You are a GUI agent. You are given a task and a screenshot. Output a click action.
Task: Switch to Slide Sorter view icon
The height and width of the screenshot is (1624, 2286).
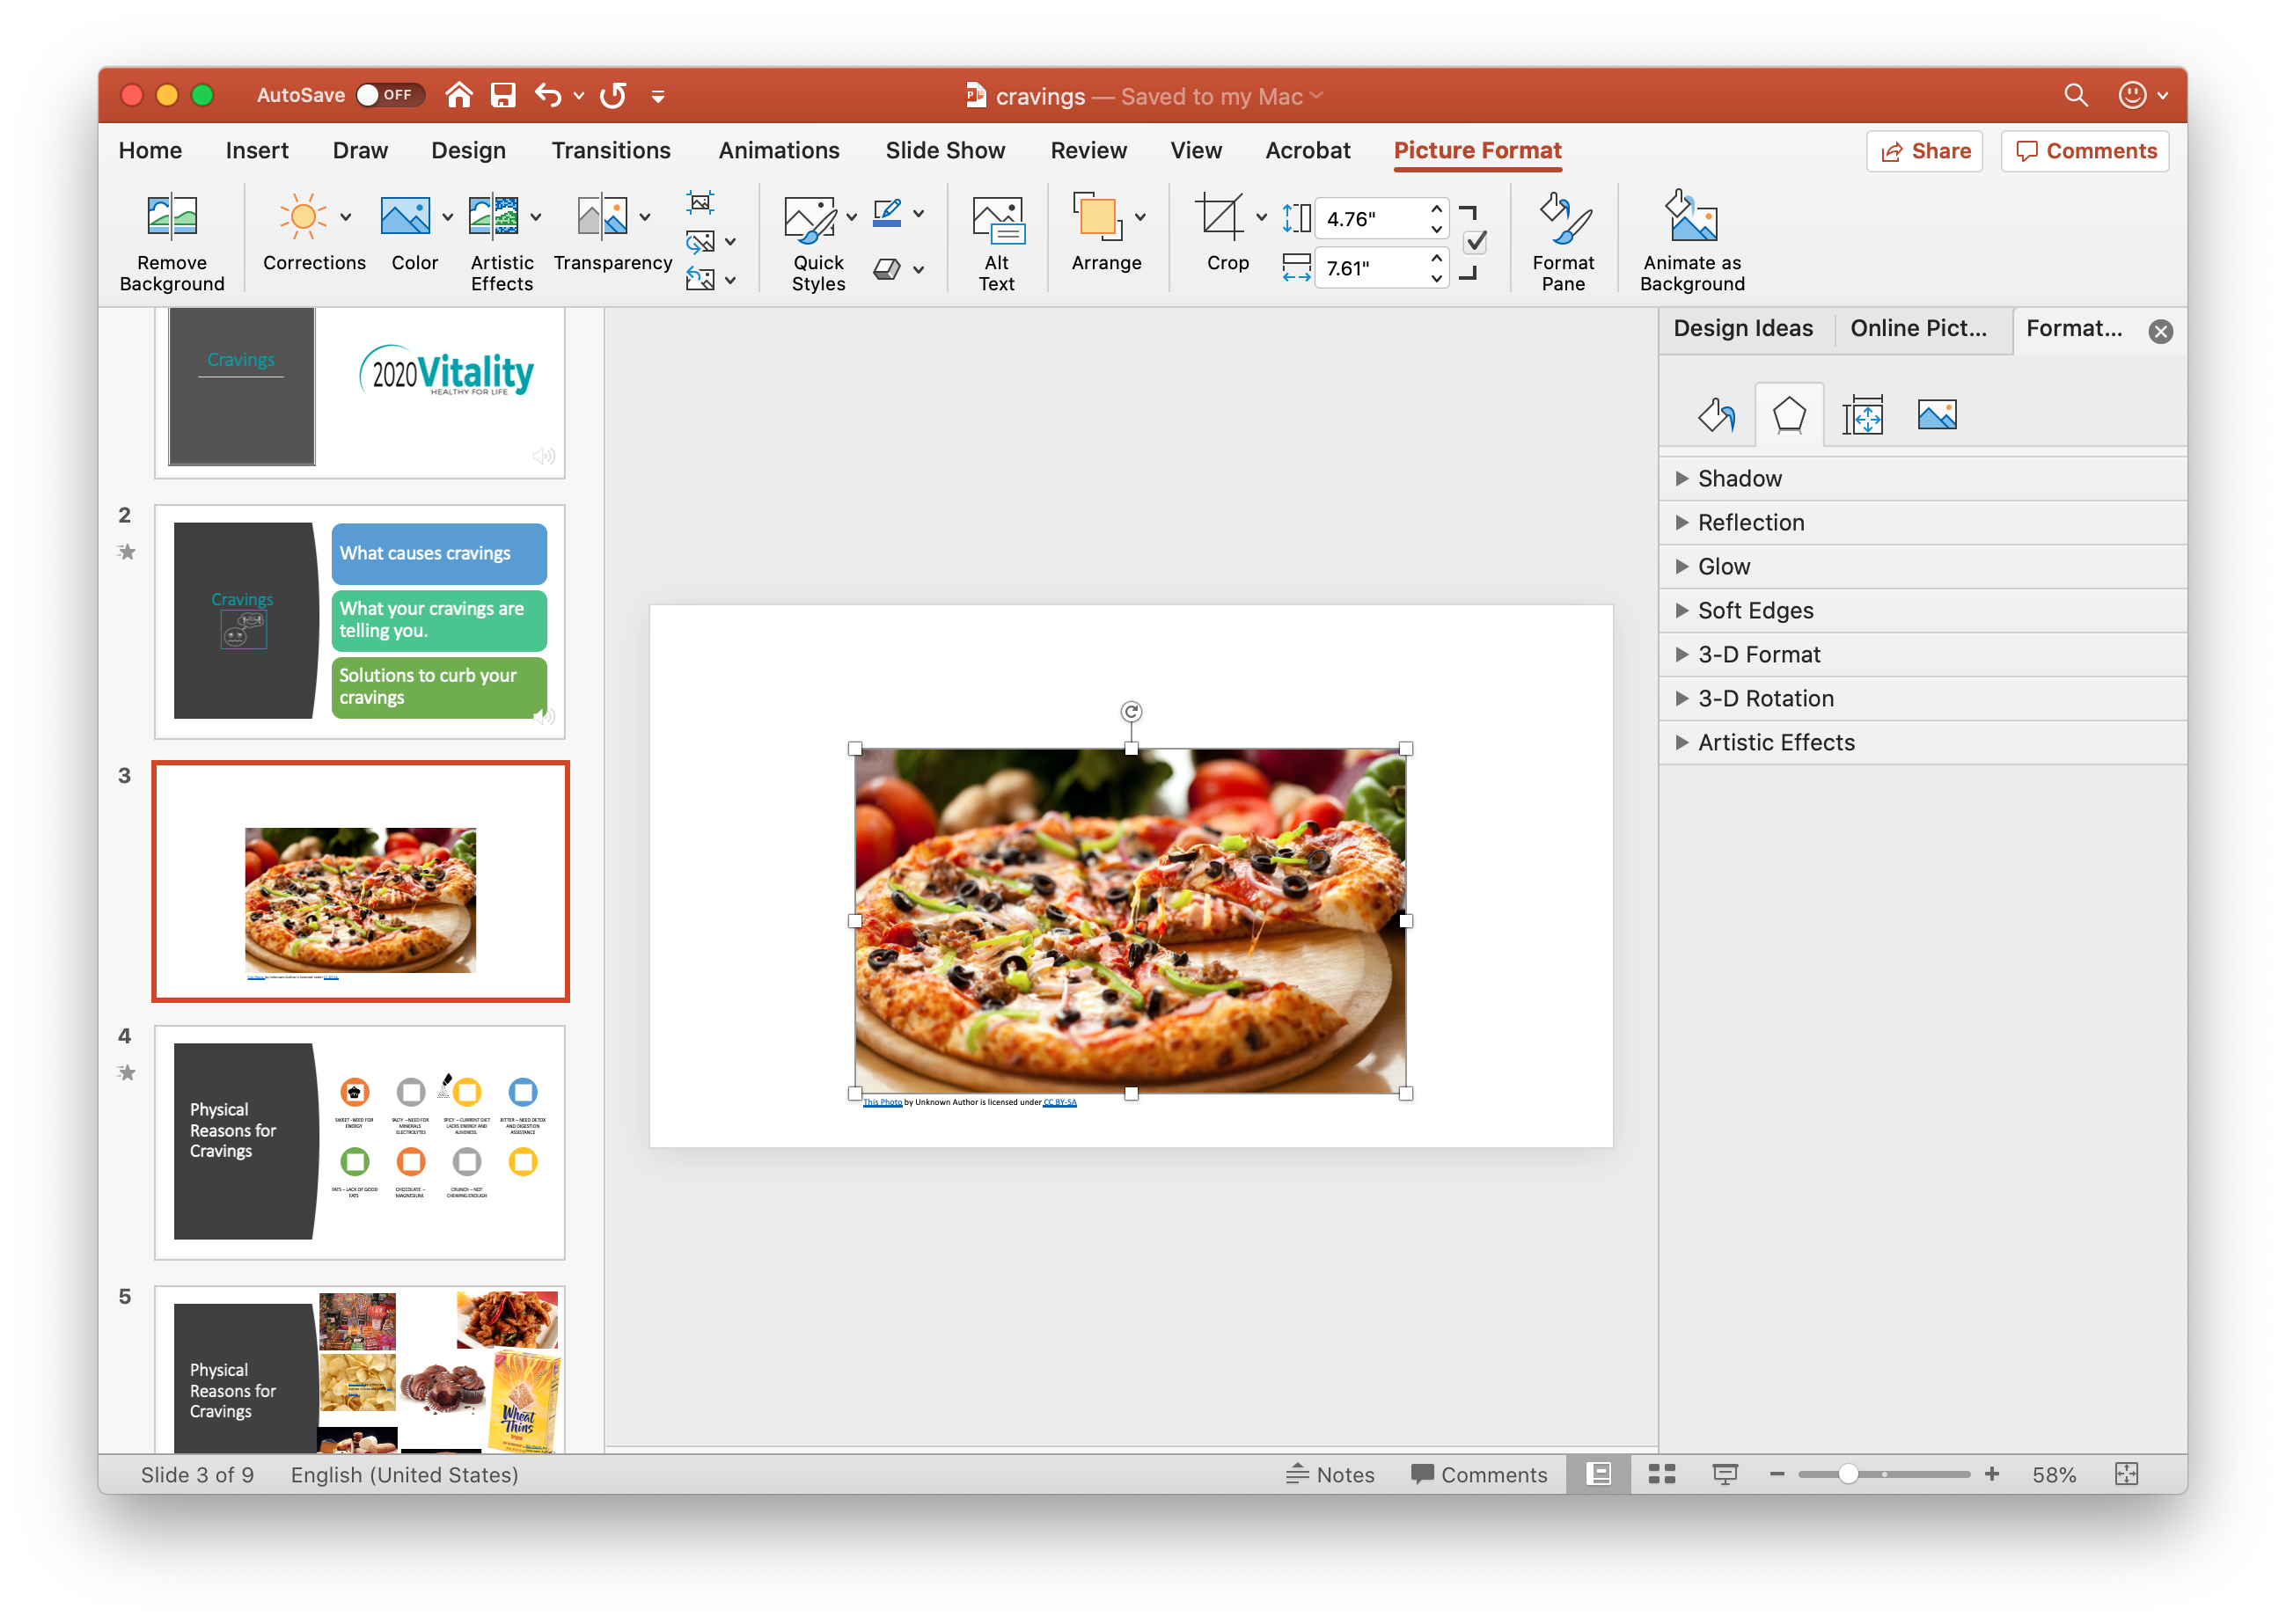click(1662, 1474)
